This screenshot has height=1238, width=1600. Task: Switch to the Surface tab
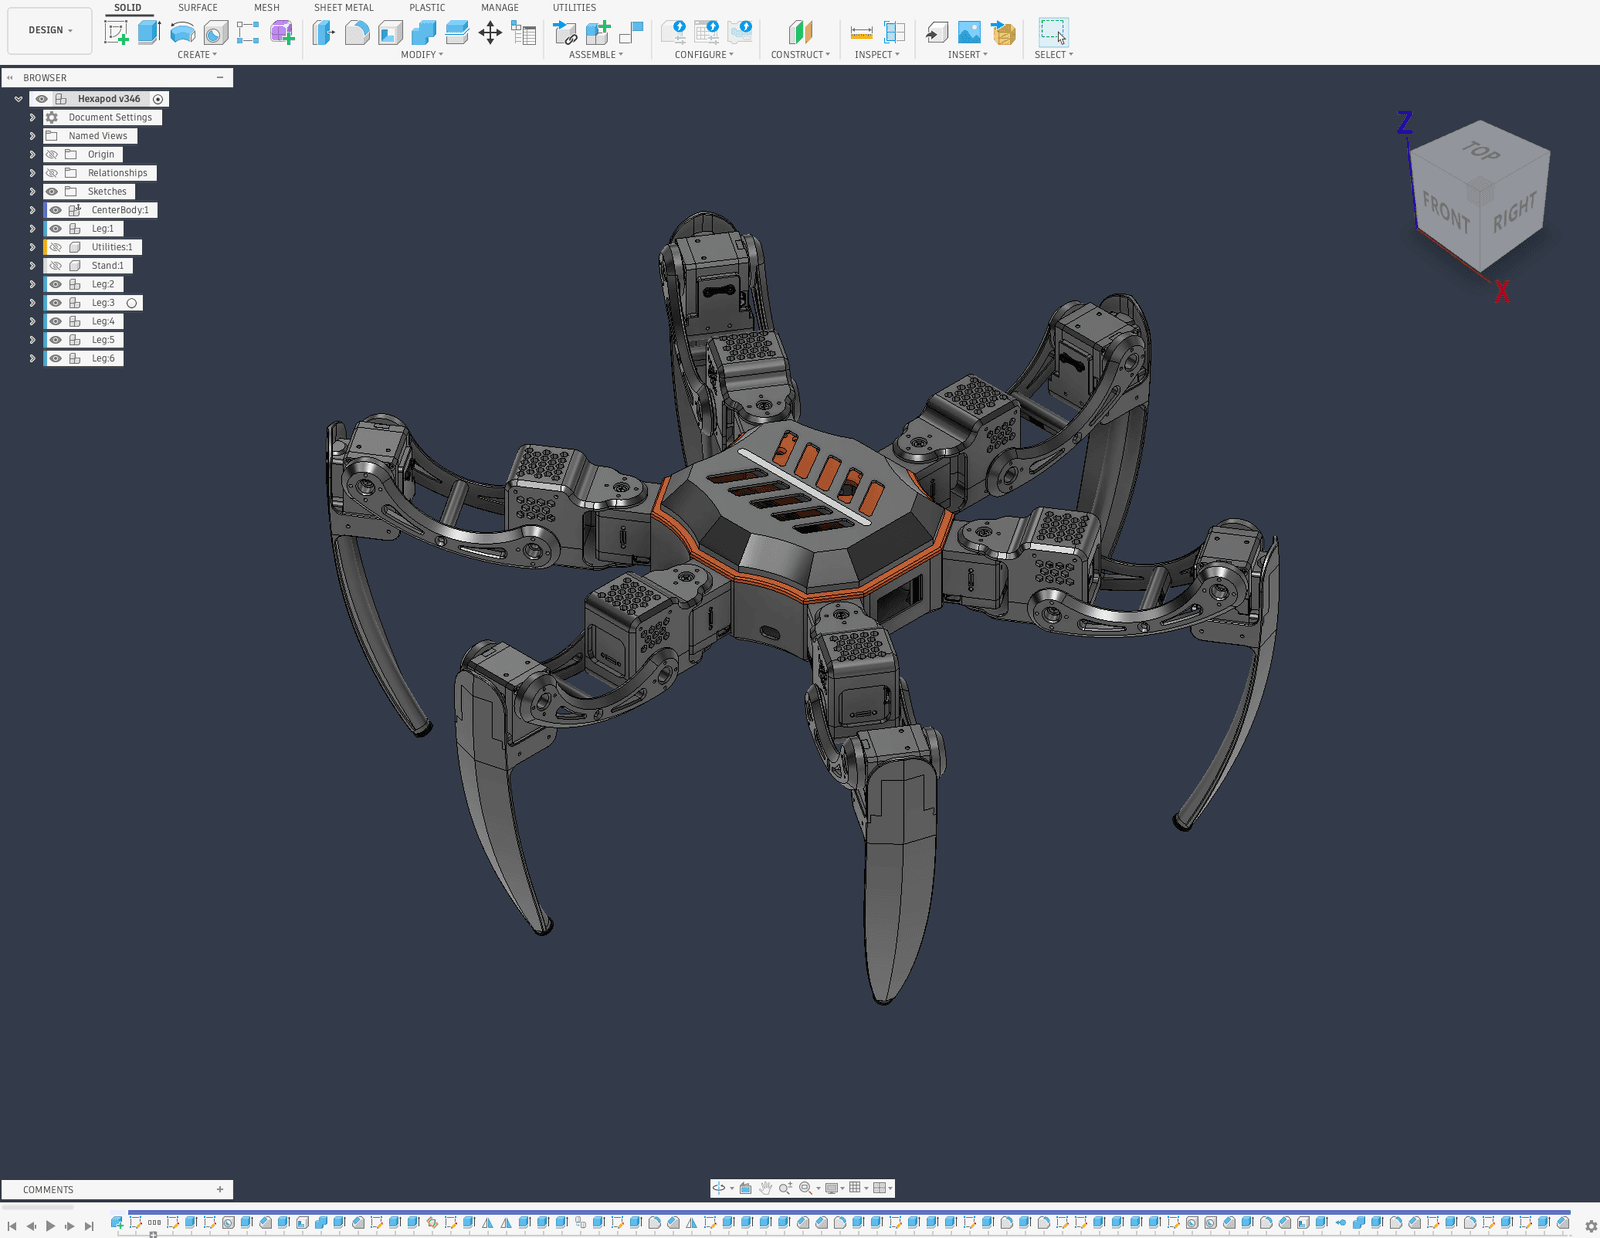coord(198,7)
